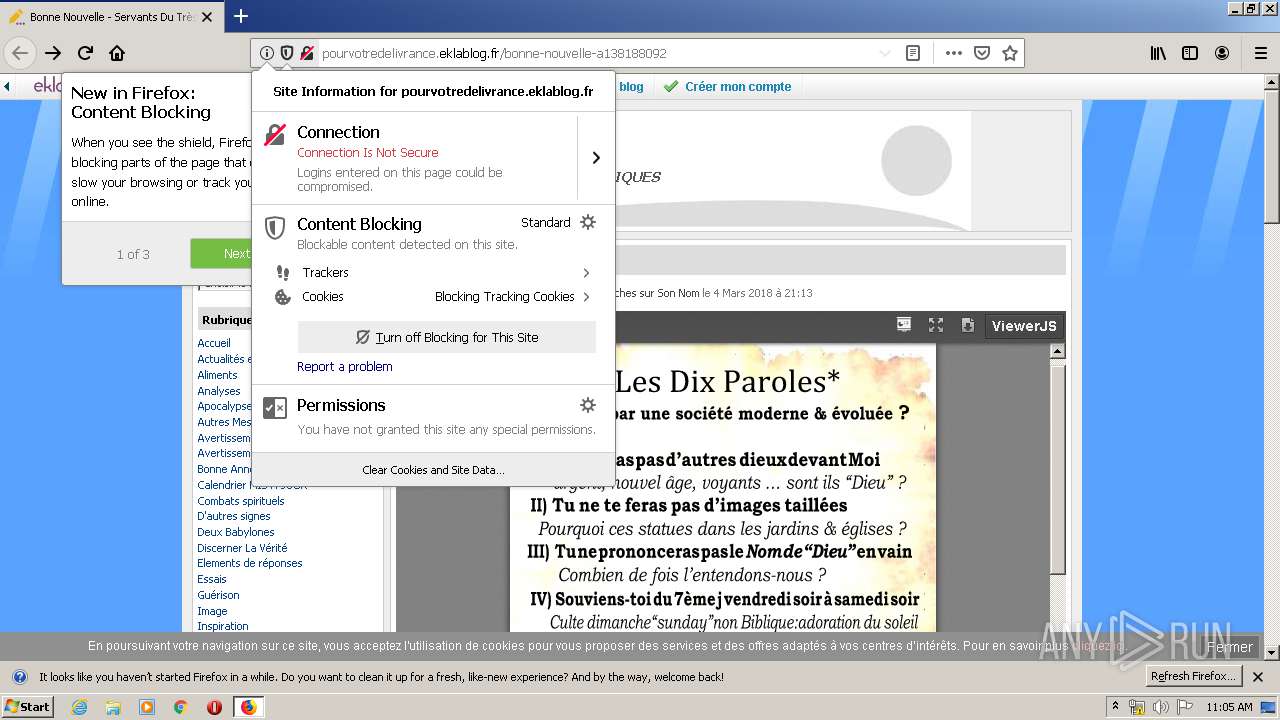1280x720 pixels.
Task: Dismiss the Refresh Firefox notification bar
Action: coord(1258,677)
